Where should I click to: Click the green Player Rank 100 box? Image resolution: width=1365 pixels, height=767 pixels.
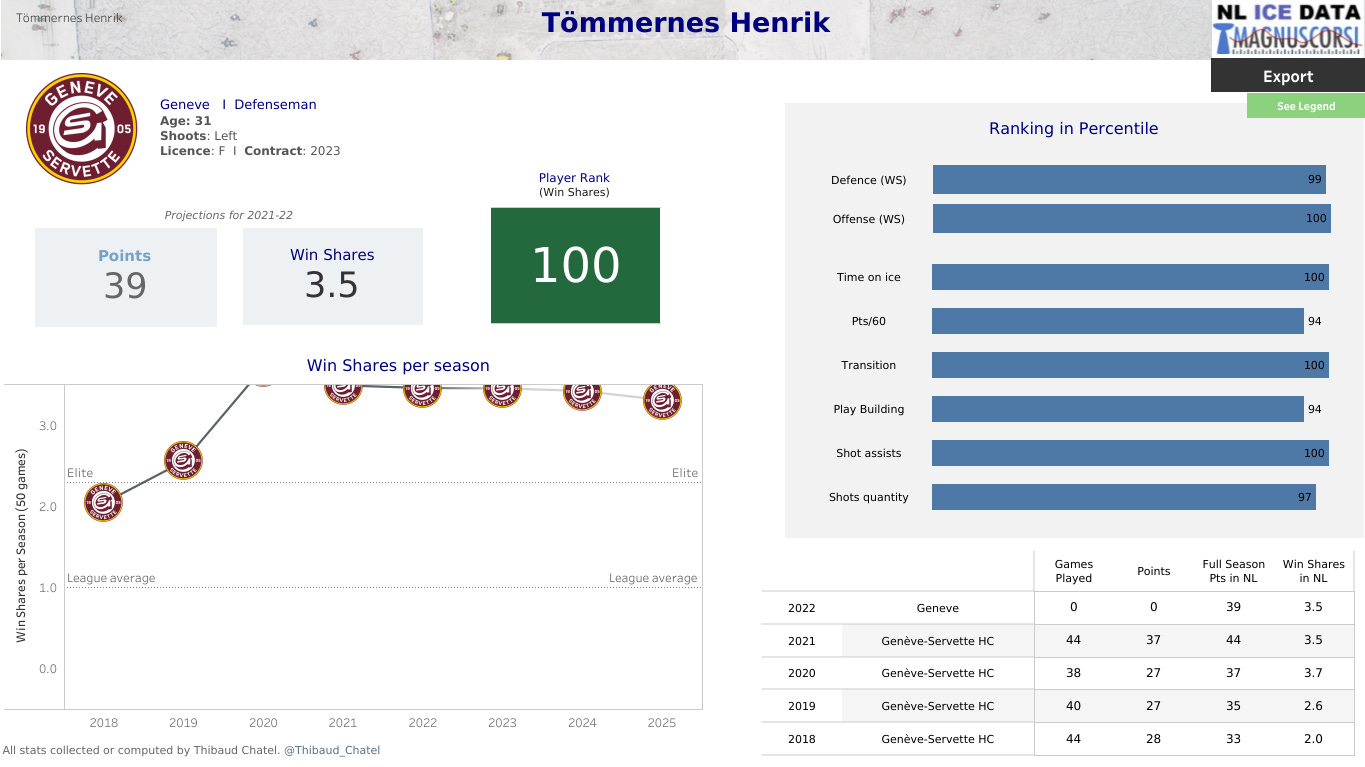pyautogui.click(x=575, y=265)
